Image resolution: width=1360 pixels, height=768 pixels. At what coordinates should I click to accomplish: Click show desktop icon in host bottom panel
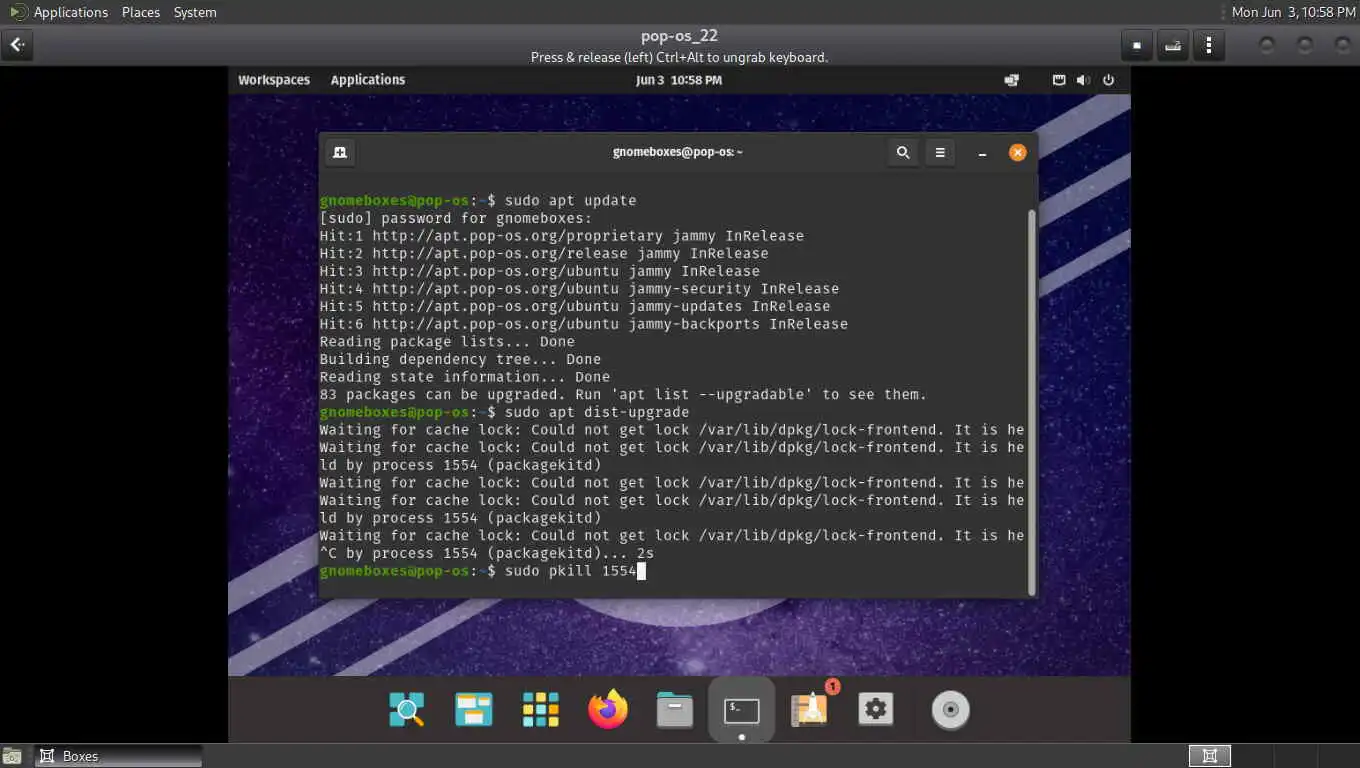[x=12, y=756]
